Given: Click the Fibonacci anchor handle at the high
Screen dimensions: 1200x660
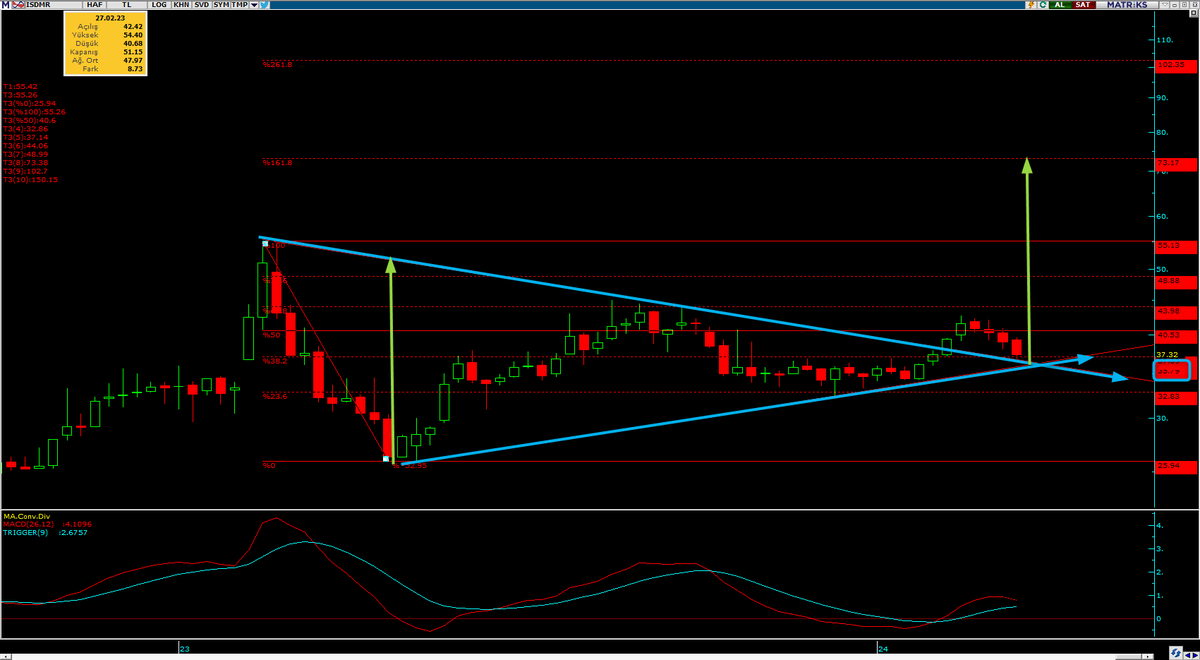Looking at the screenshot, I should [264, 243].
